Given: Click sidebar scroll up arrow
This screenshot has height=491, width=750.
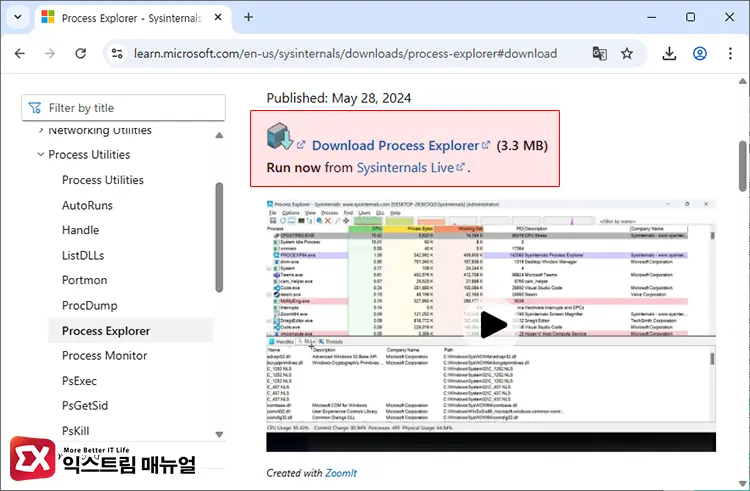Looking at the screenshot, I should tap(219, 135).
